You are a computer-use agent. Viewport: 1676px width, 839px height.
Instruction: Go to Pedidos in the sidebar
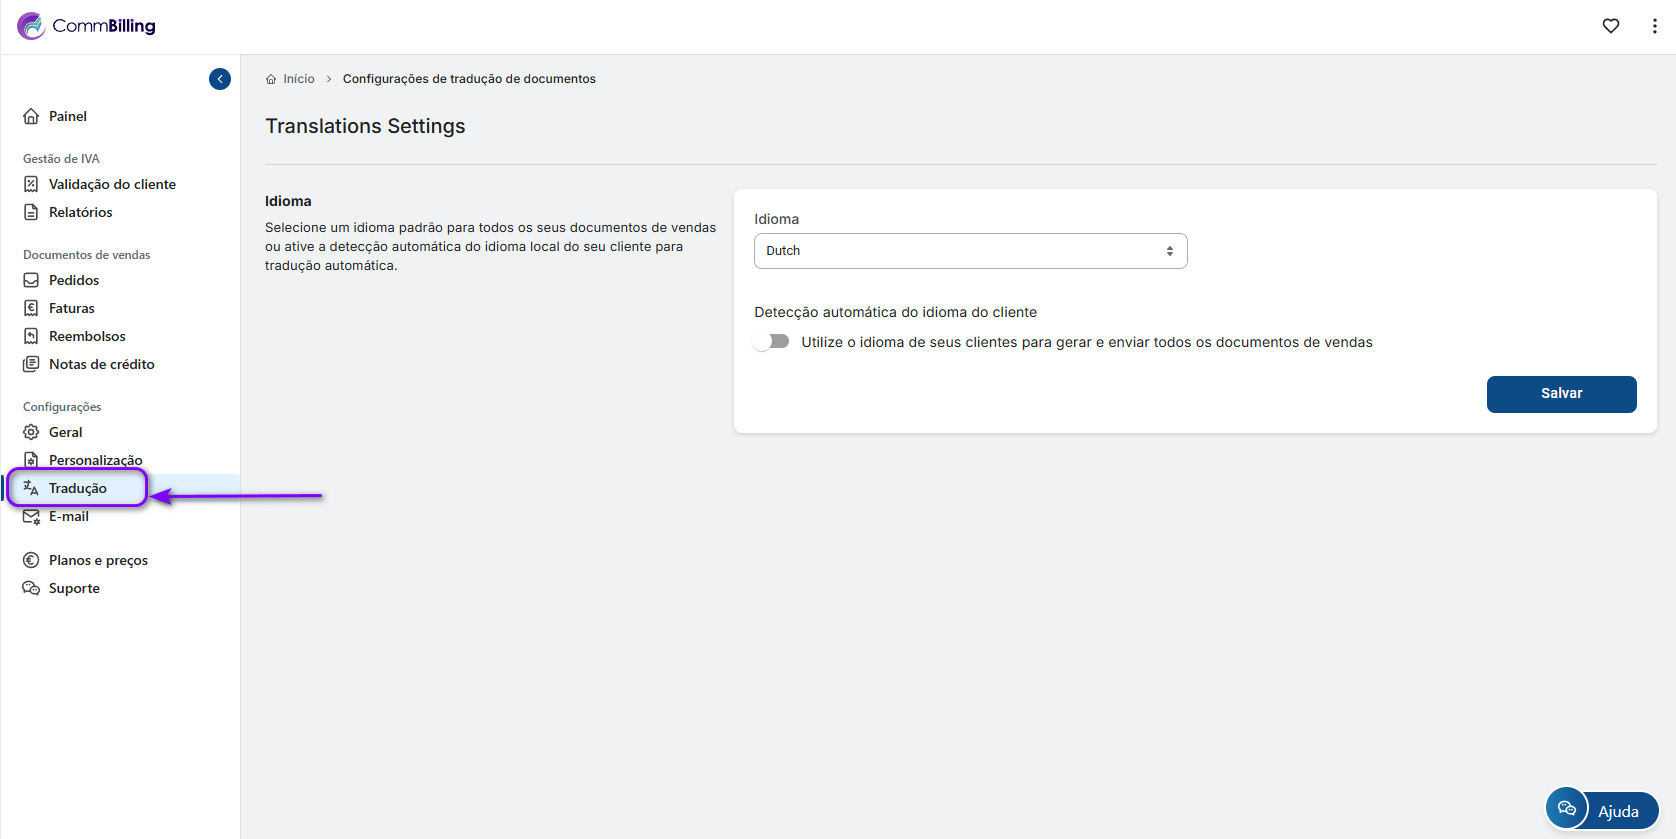click(74, 280)
